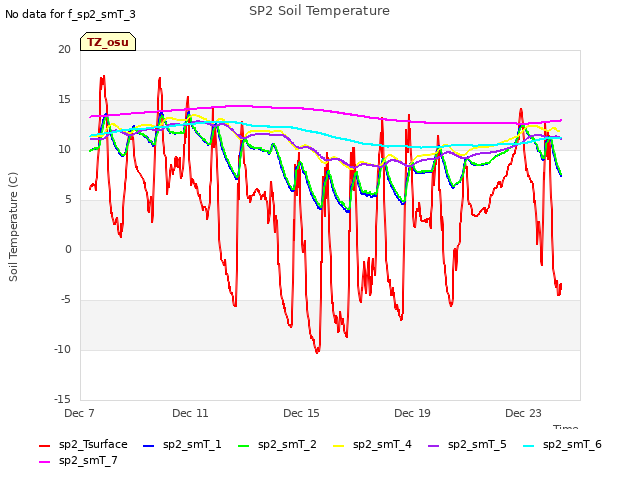Viewport: 640px width, 480px height.
Task: Toggle sp2_smT_2 legend entry
Action: point(277,444)
